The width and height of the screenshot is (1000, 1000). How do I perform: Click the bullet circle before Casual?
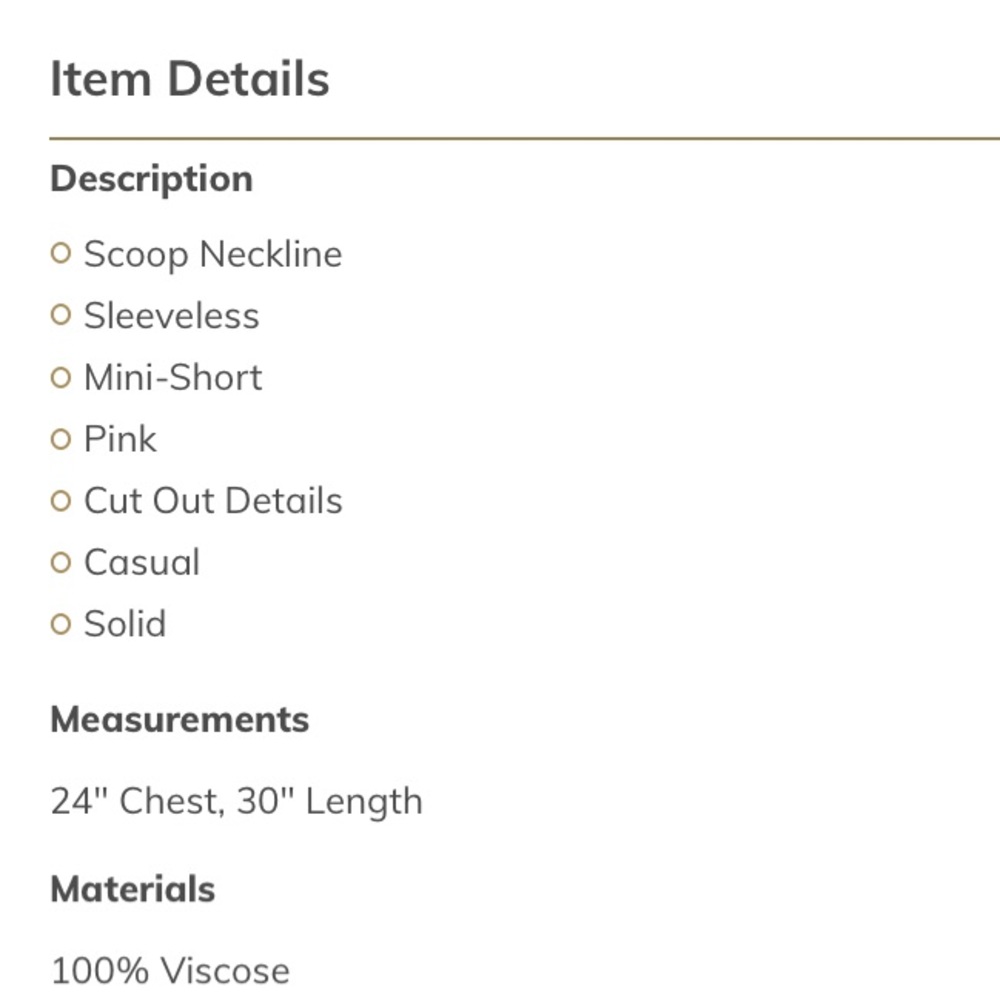(61, 563)
